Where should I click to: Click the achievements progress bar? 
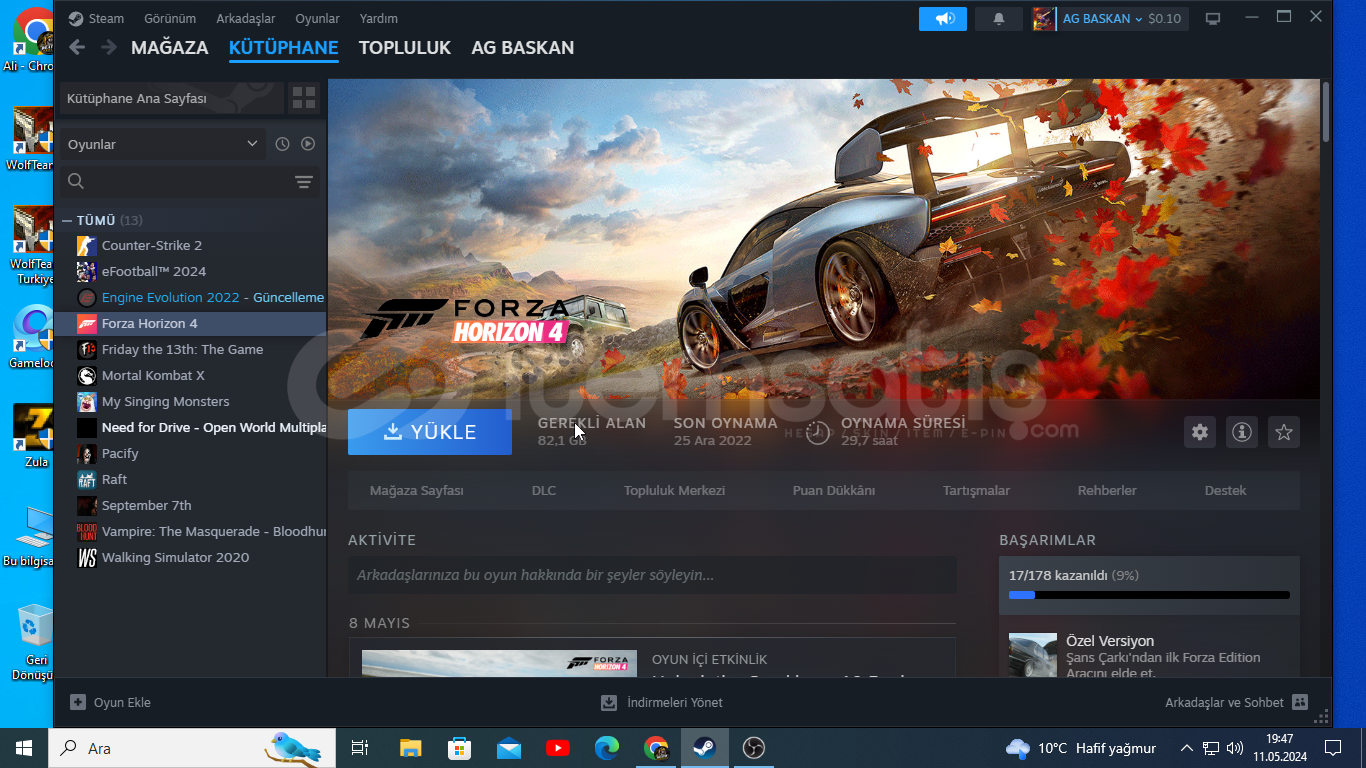point(1149,595)
